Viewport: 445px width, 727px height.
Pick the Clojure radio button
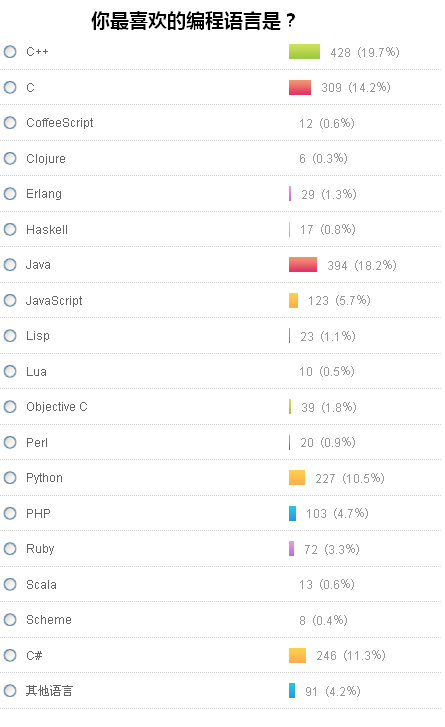pos(10,158)
